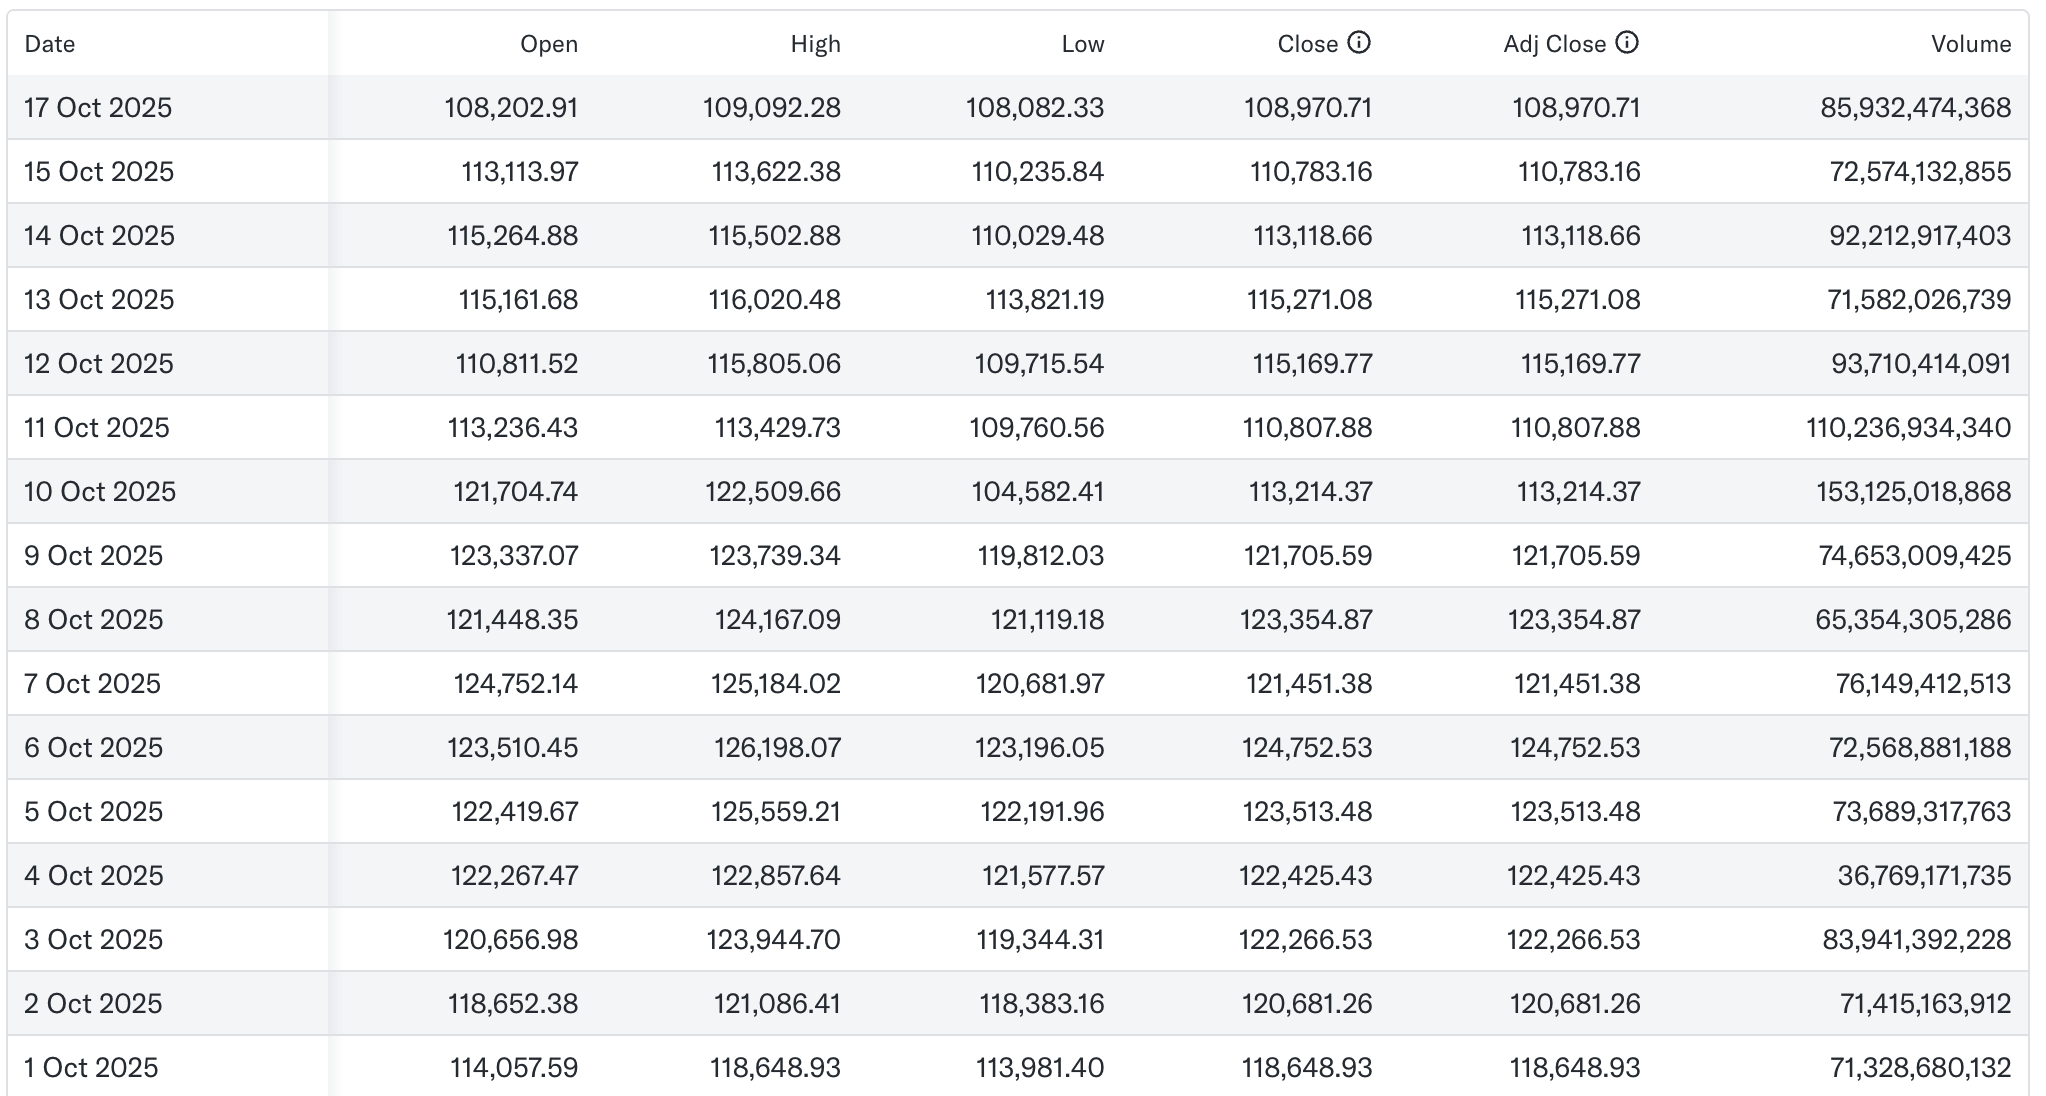2046x1096 pixels.
Task: Click the Adj Close header text
Action: click(1554, 44)
